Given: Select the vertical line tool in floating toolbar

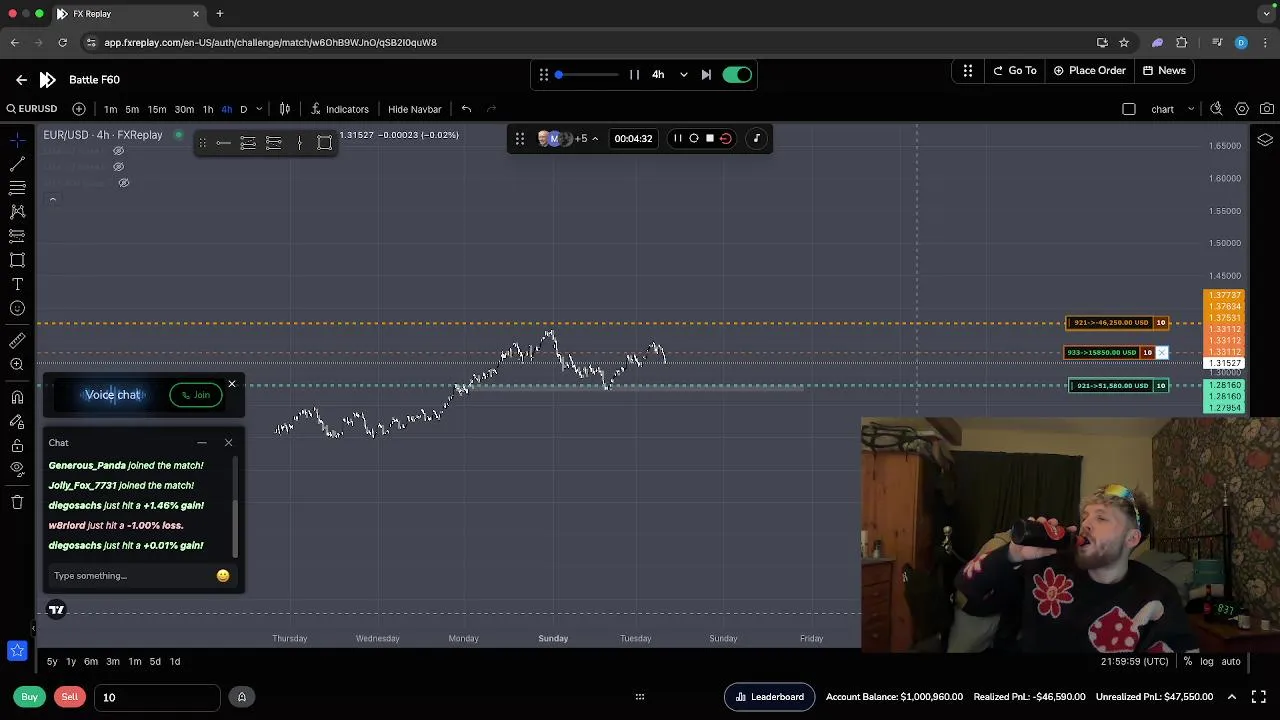Looking at the screenshot, I should (299, 143).
